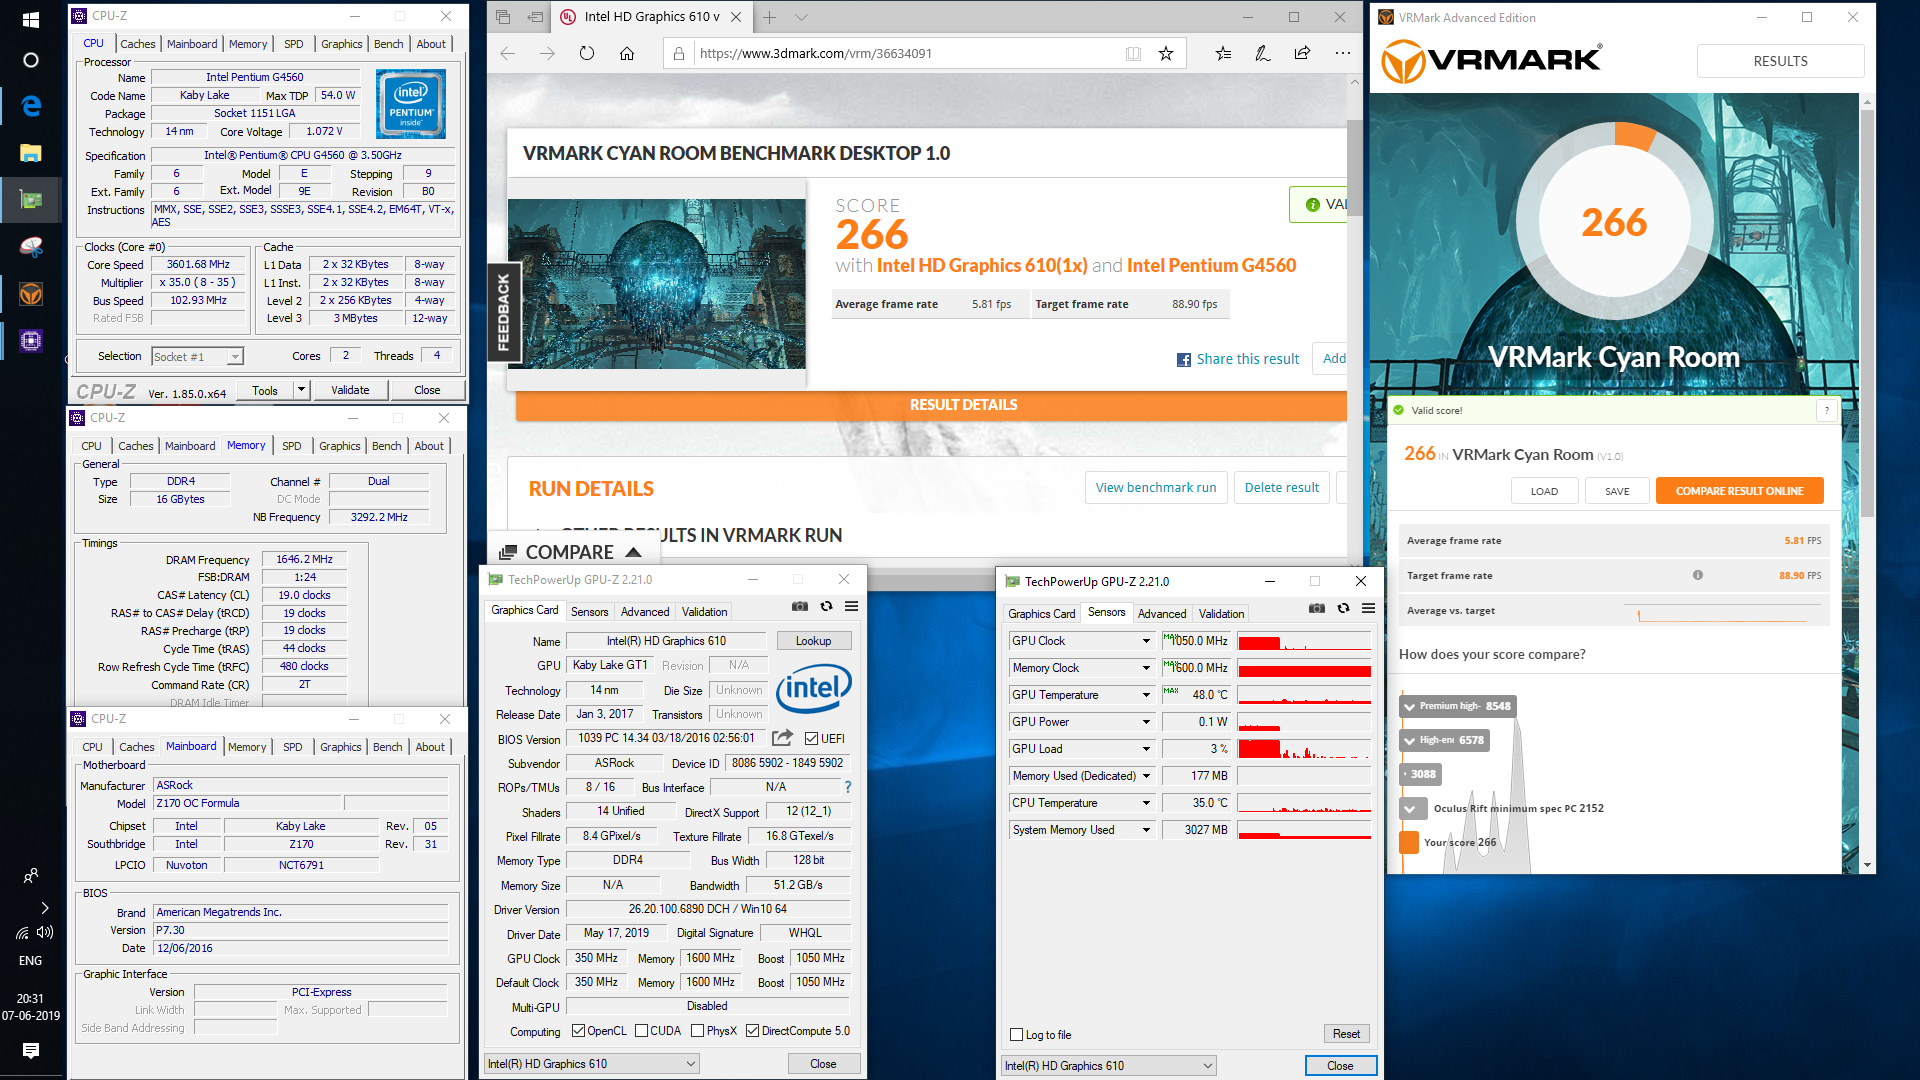Open Cortana search circle icon

(30, 60)
